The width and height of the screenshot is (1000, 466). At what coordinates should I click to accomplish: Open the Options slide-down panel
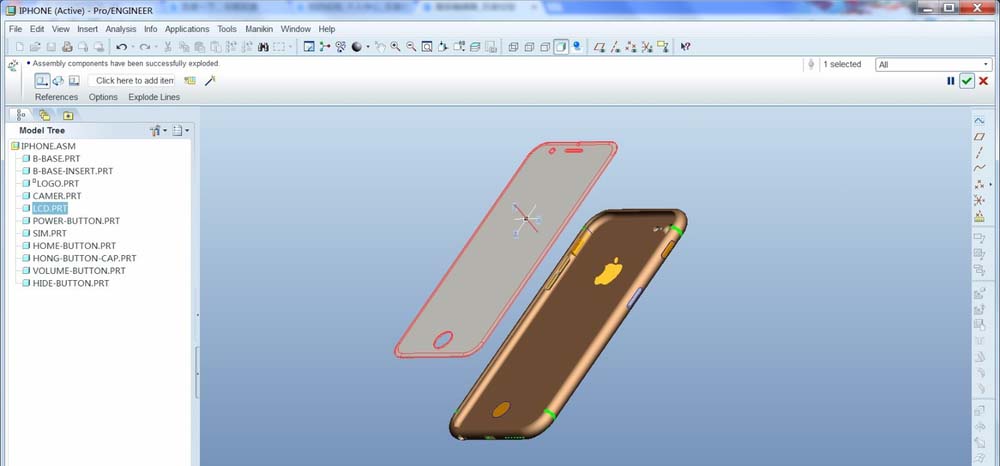tap(103, 97)
